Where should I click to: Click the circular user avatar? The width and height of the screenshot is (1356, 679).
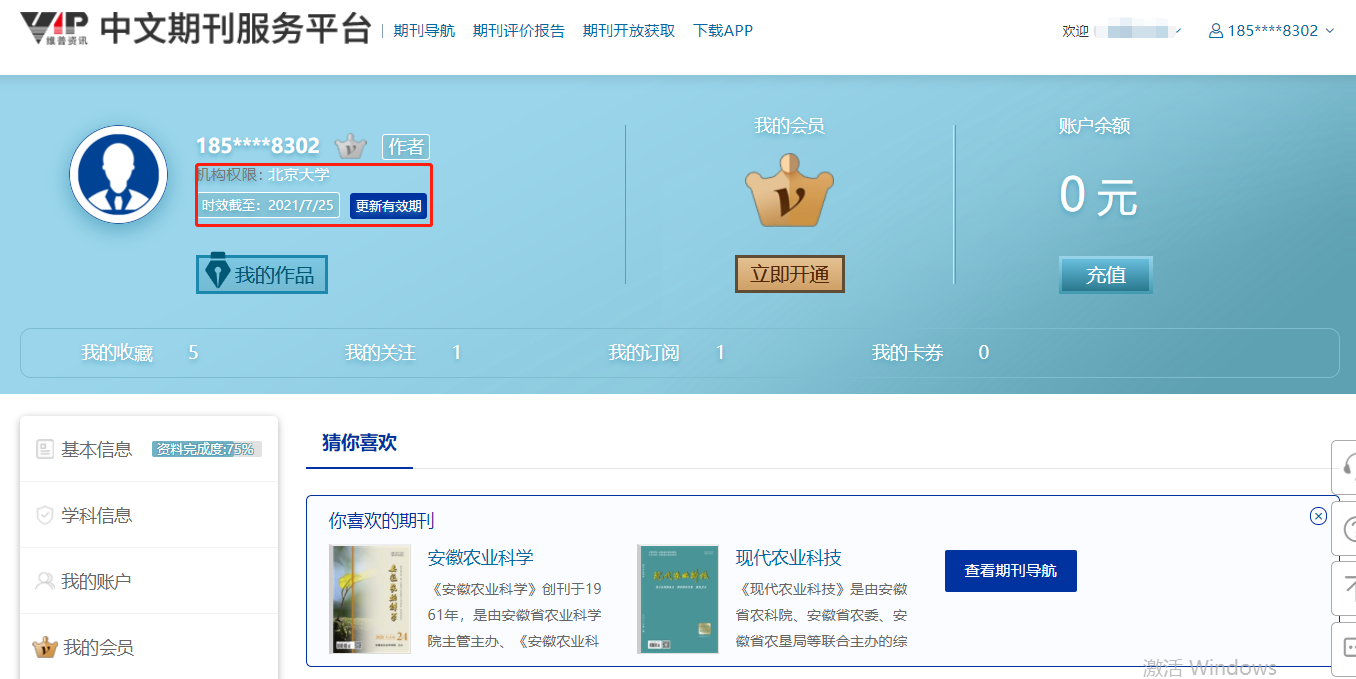tap(118, 173)
